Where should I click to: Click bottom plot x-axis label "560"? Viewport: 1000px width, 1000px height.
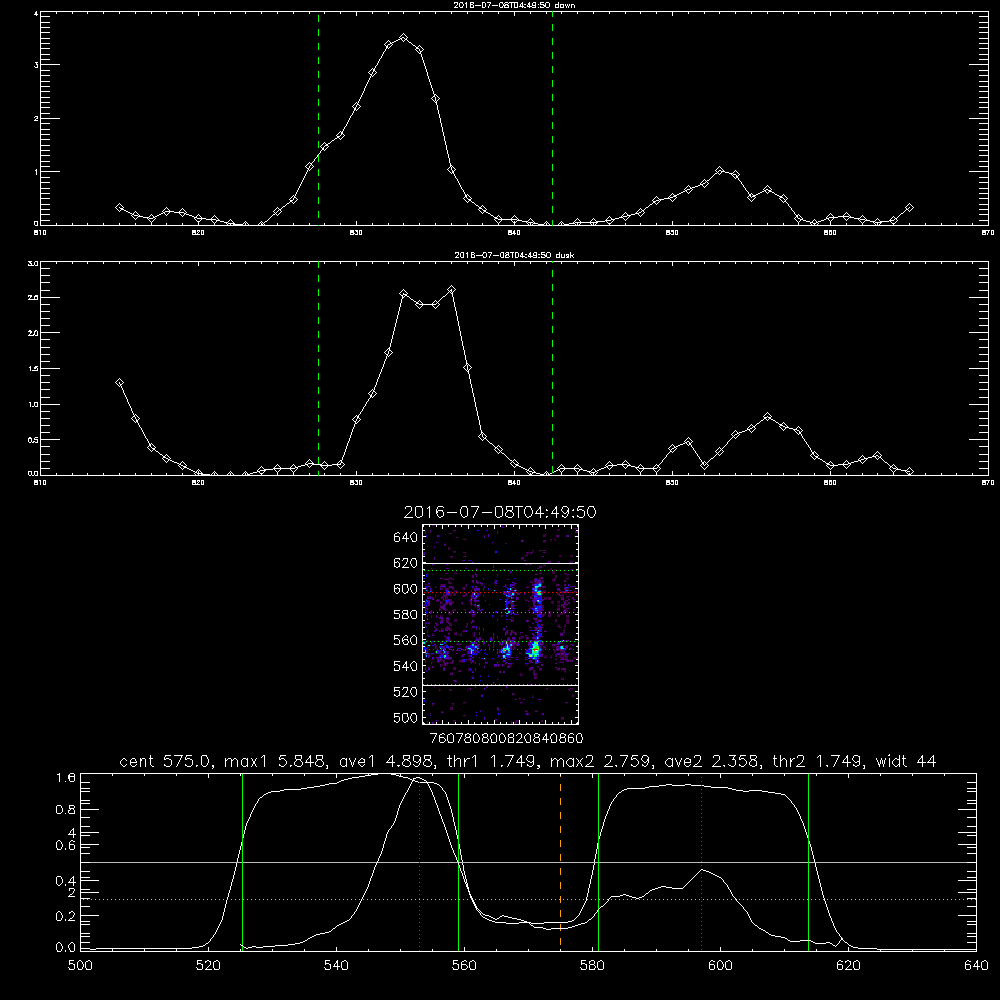tap(464, 966)
